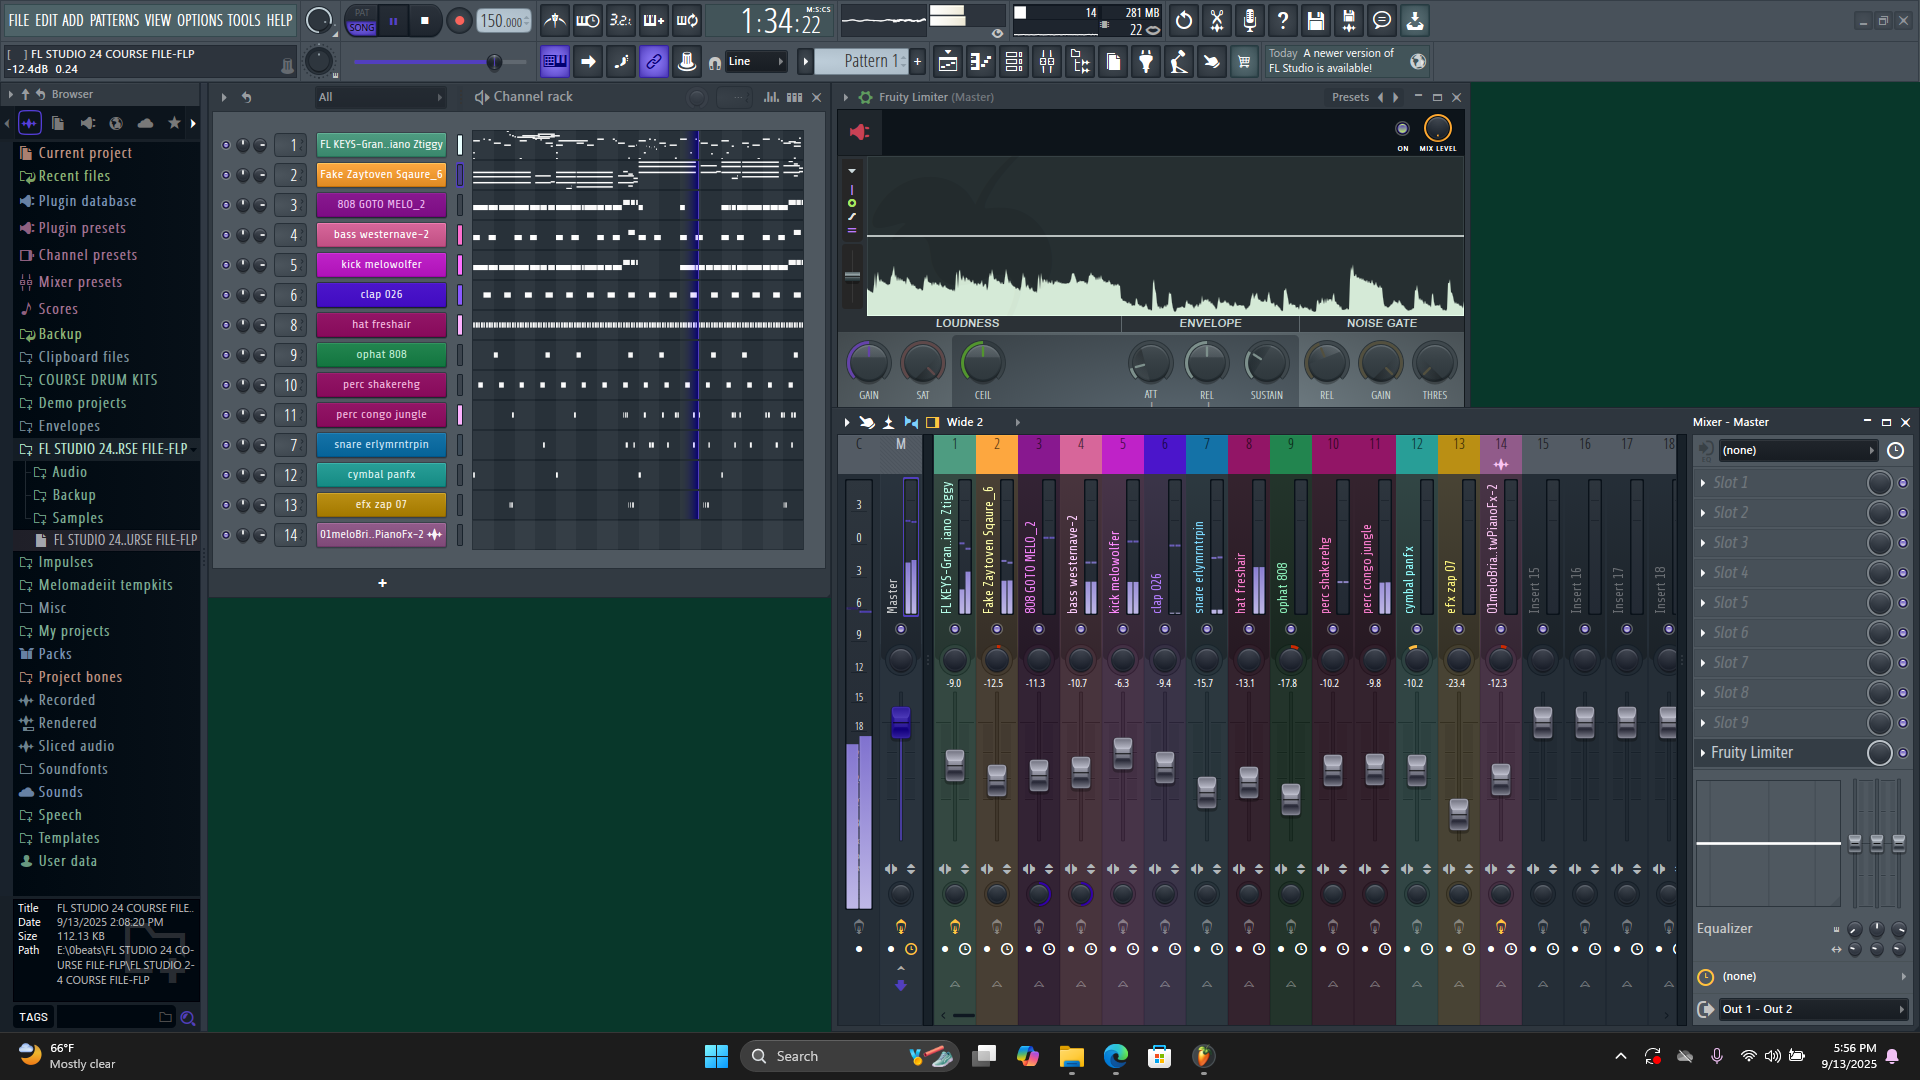Save the project with the floppy disk icon
1920x1080 pixels.
click(1316, 20)
